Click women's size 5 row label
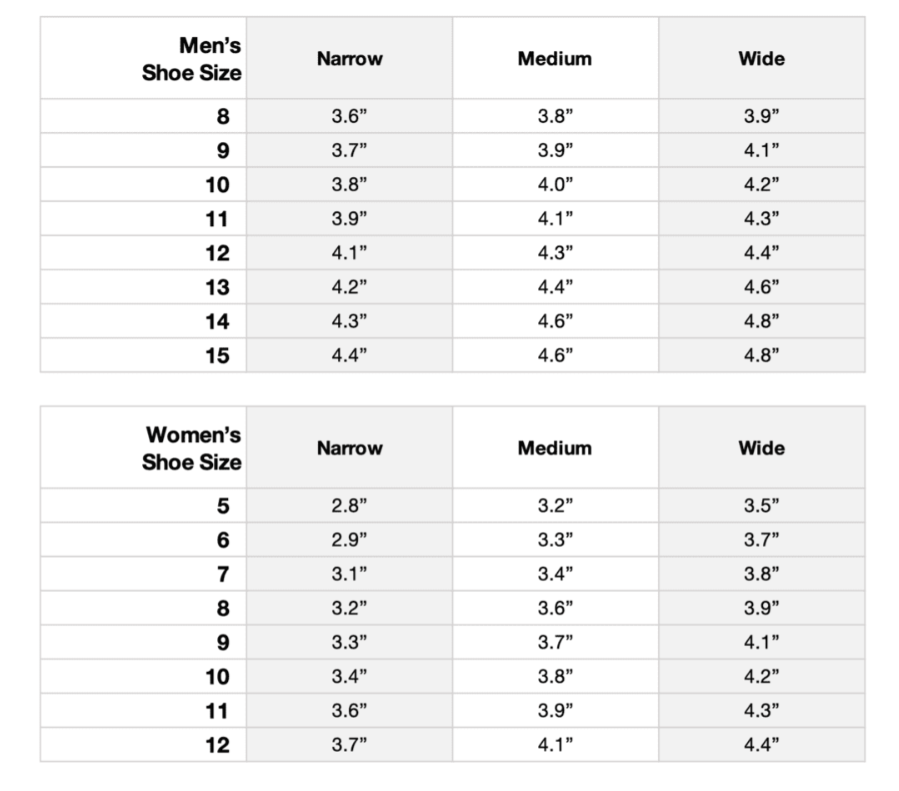The image size is (899, 791). tap(223, 506)
